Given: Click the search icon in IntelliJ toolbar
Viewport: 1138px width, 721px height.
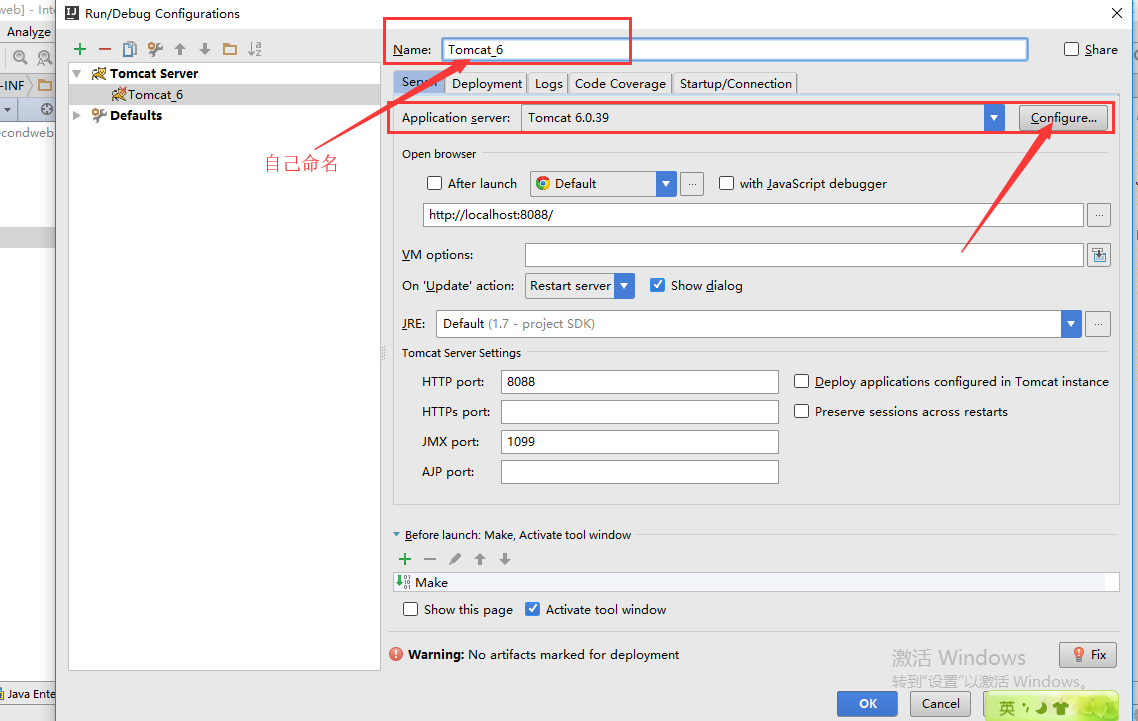Looking at the screenshot, I should pos(20,57).
